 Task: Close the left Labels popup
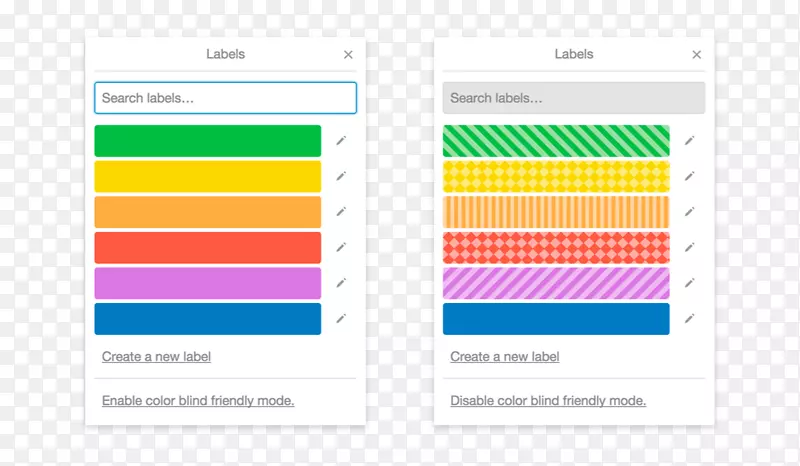pos(348,55)
